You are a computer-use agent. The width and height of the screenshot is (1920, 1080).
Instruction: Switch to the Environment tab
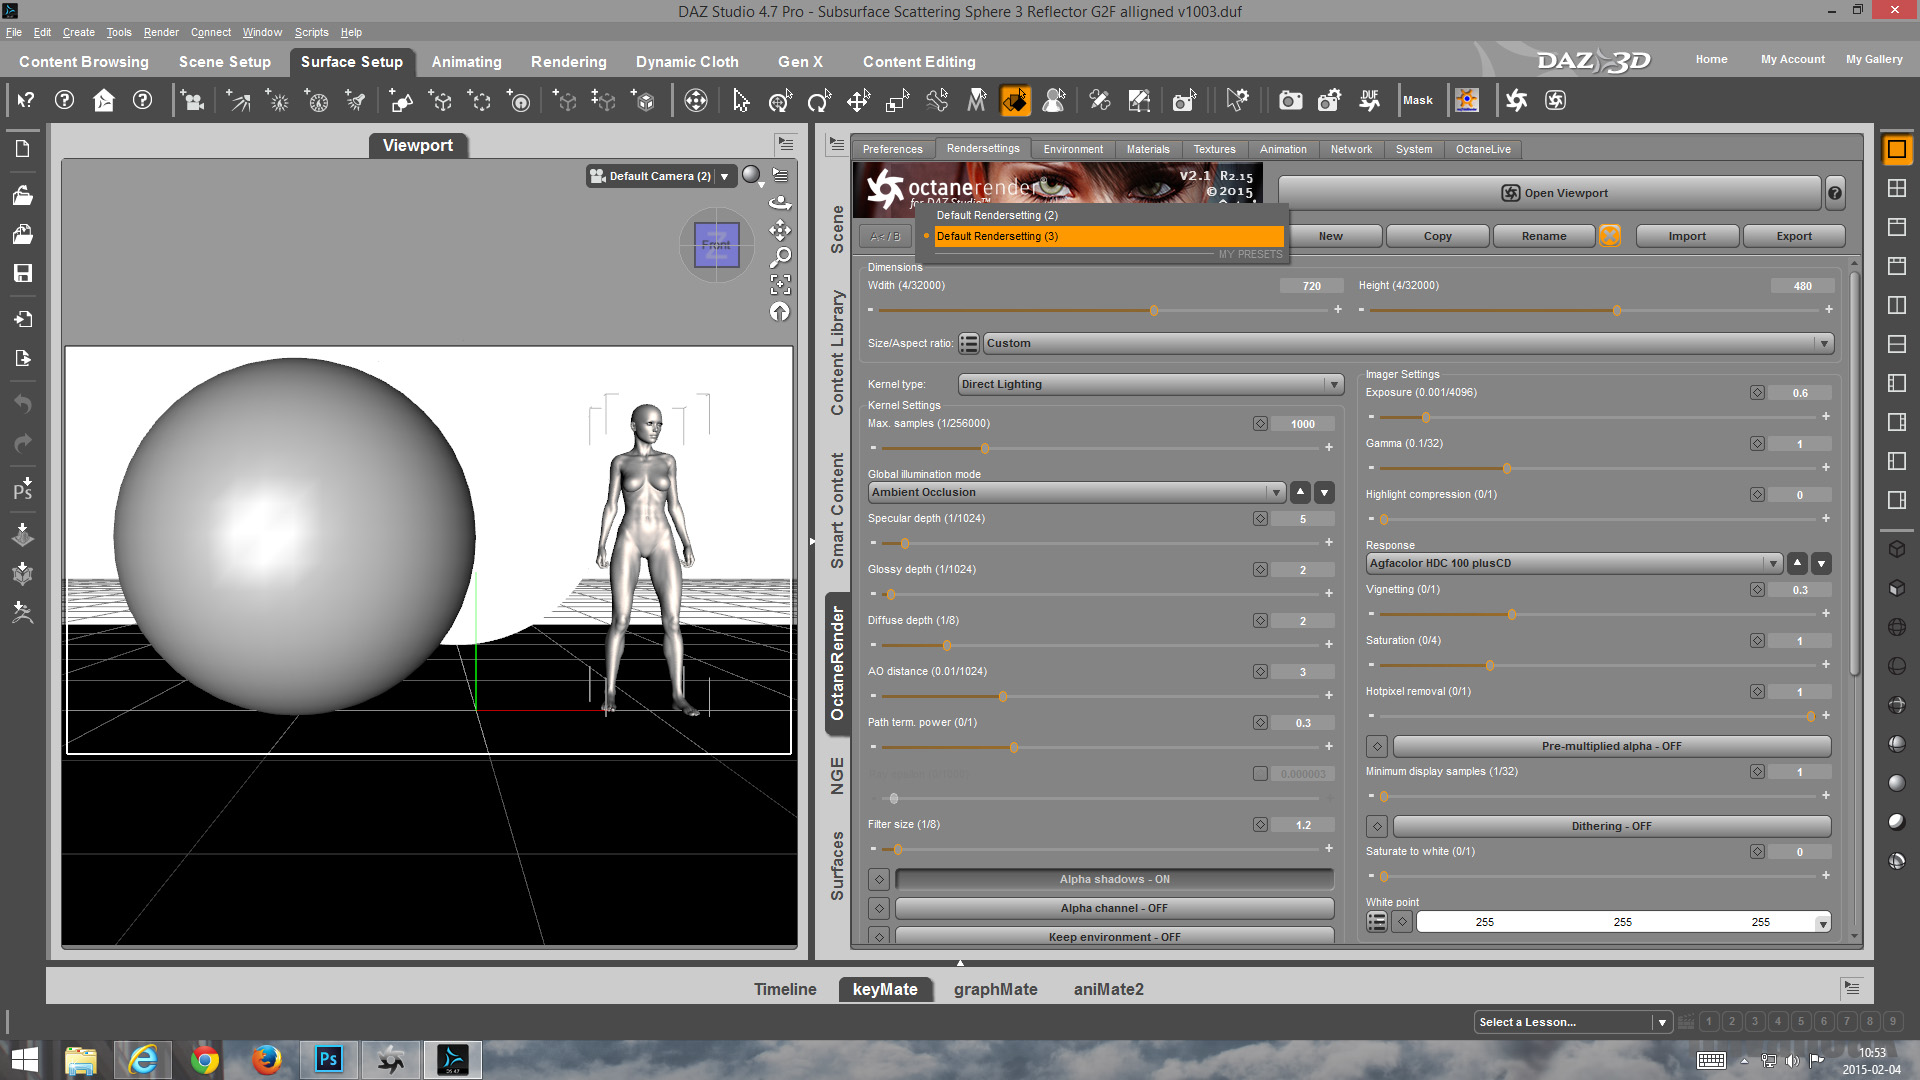pos(1073,149)
